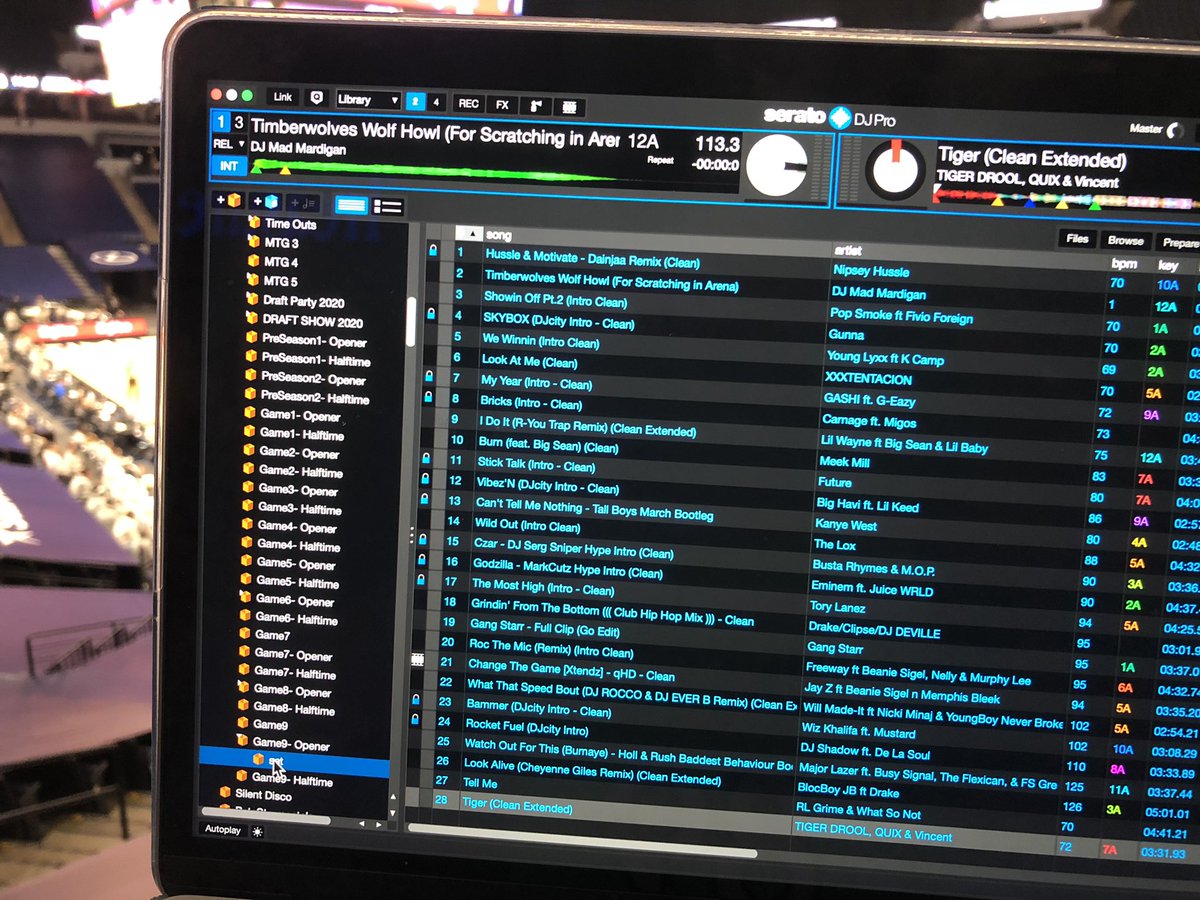Select deck 1 button
The width and height of the screenshot is (1200, 900).
click(221, 123)
